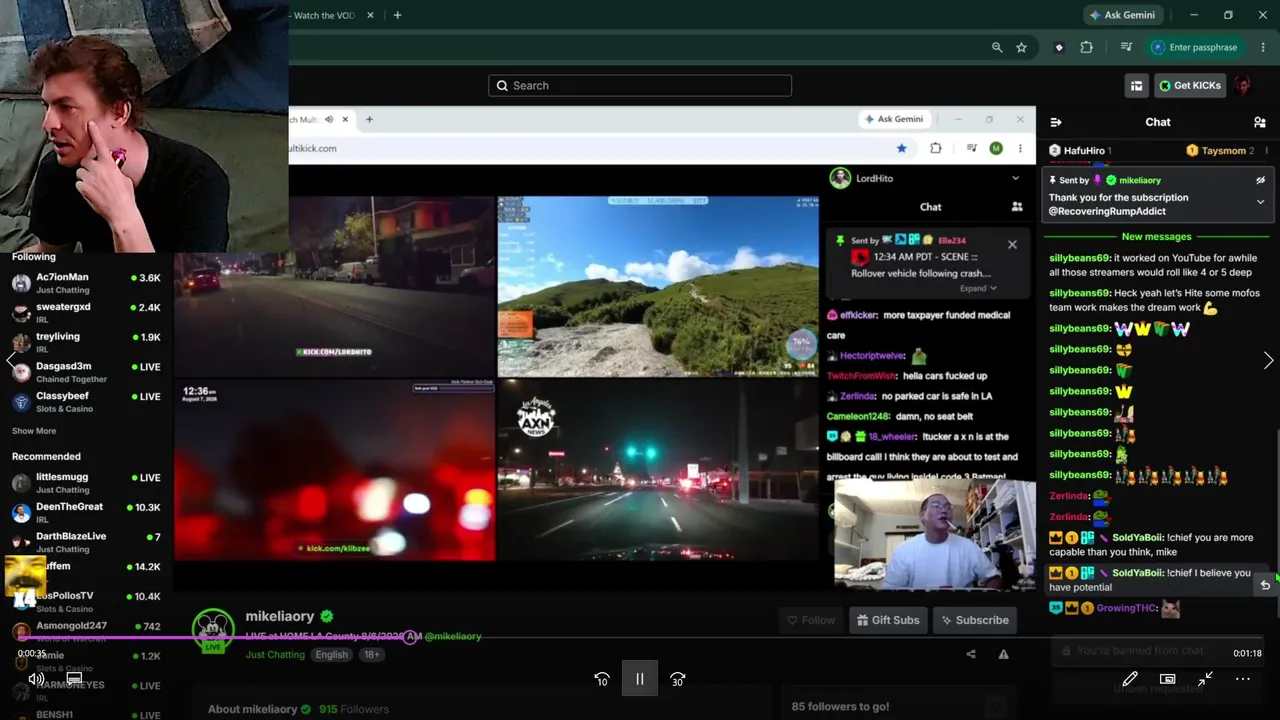The image size is (1280, 720).
Task: Open the green M profile icon in inner browser
Action: coord(996,148)
